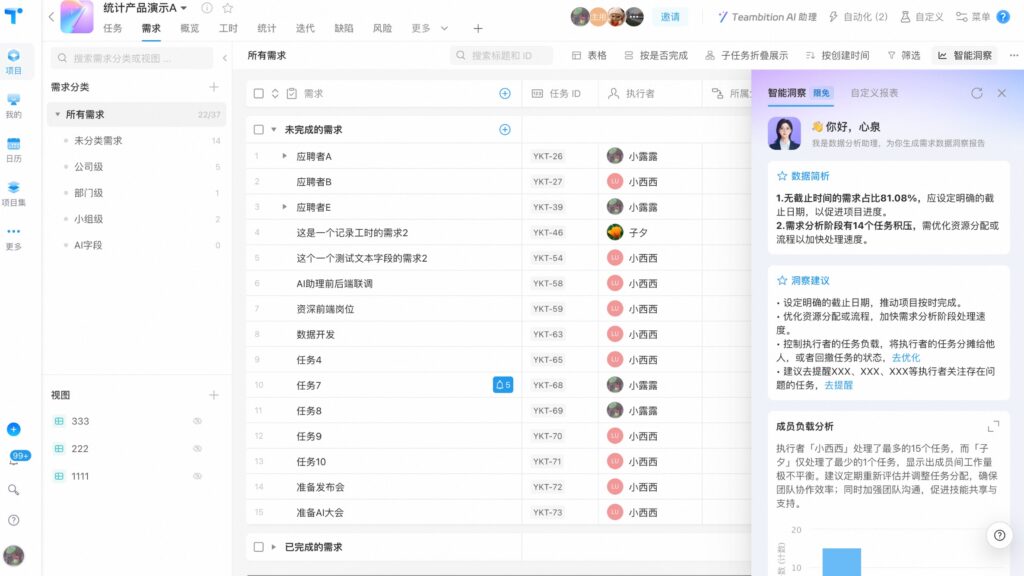Open the sidebar search magnifier icon

(x=13, y=490)
